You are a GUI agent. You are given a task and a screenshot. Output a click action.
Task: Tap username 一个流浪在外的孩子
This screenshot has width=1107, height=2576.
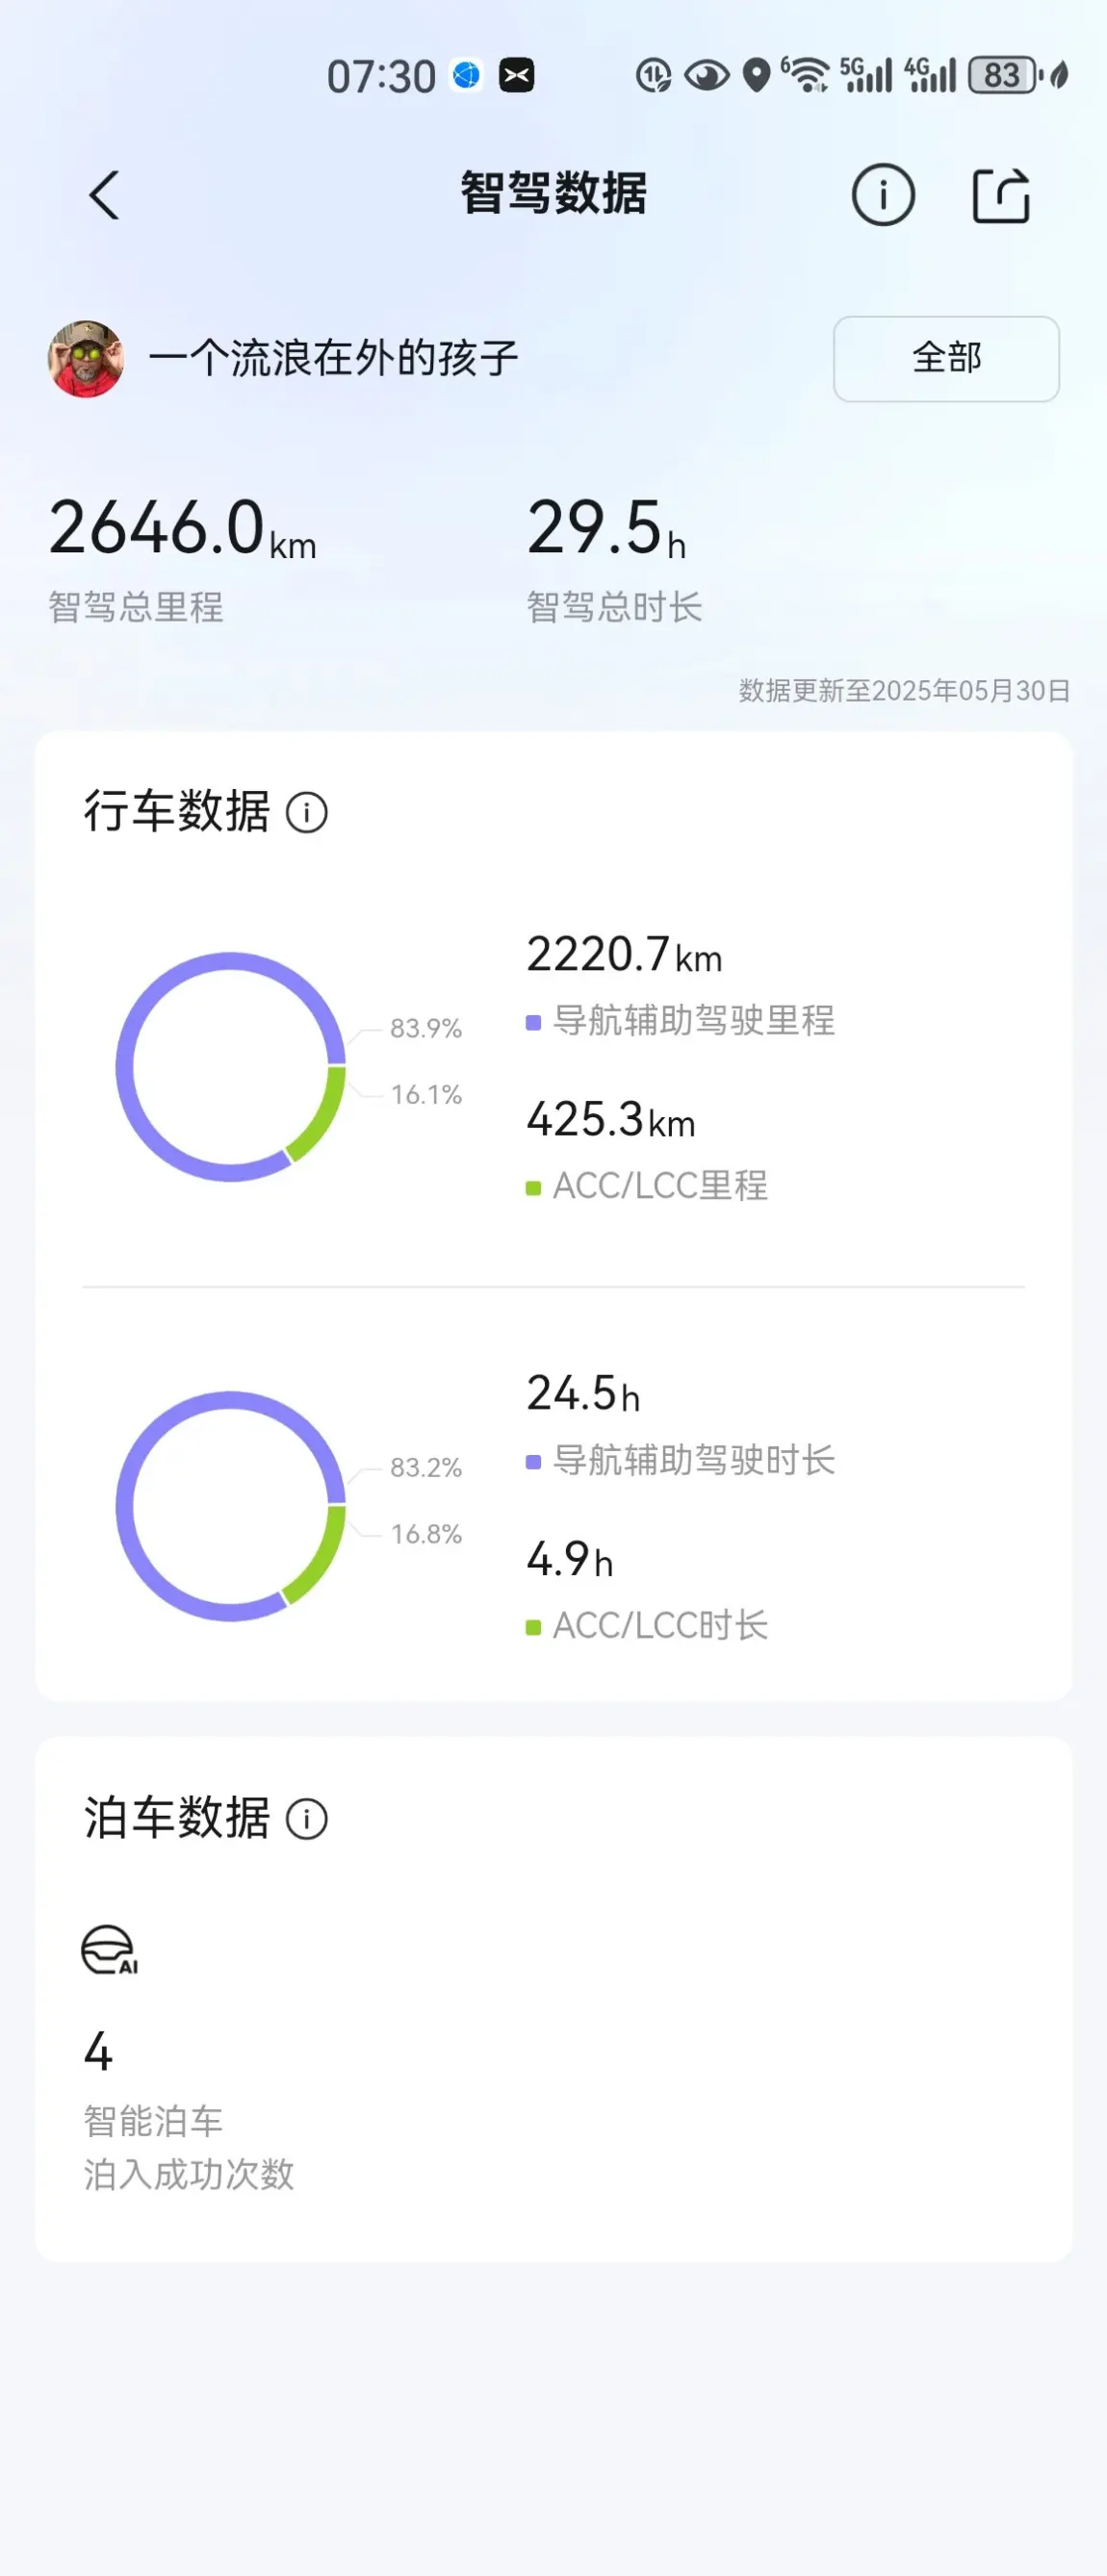point(334,358)
